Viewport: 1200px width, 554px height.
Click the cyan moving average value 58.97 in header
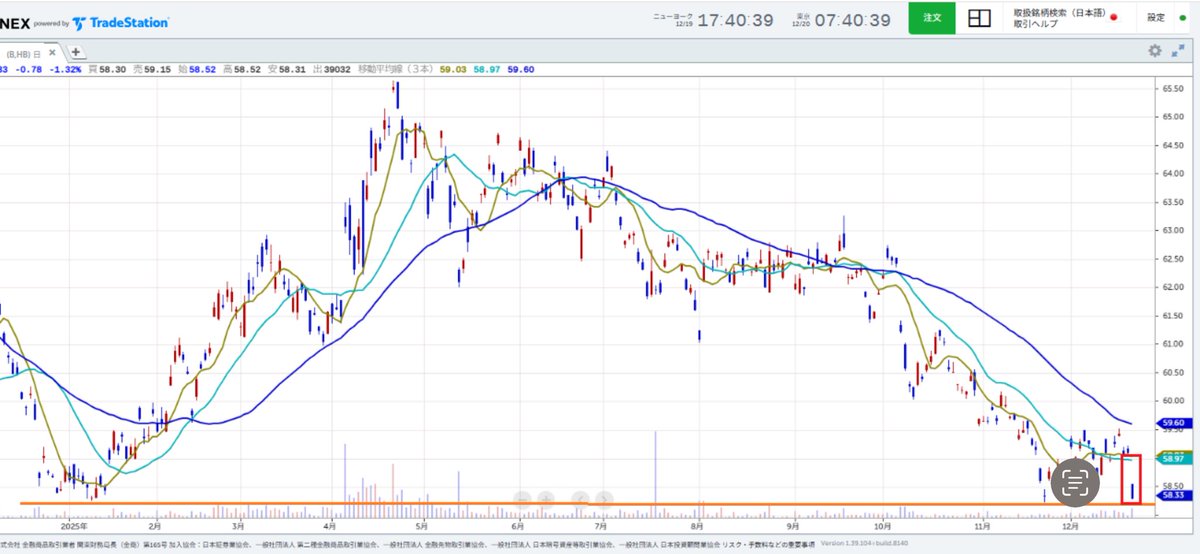(487, 69)
